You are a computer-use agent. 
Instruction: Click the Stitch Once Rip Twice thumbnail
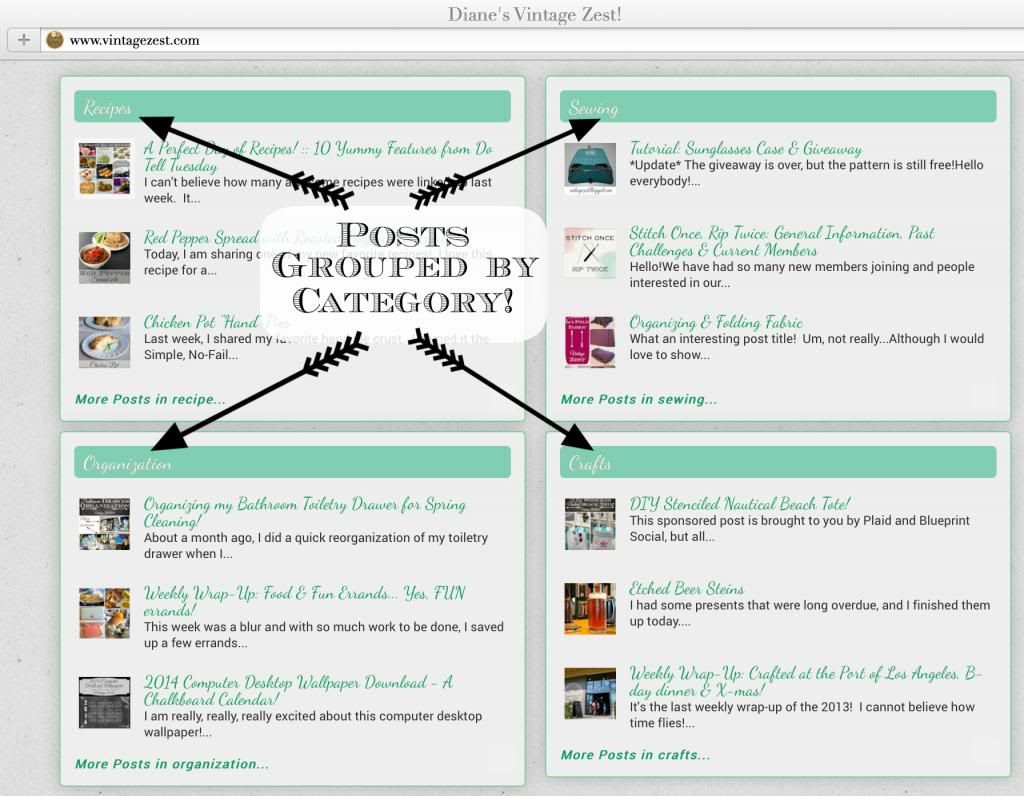point(590,253)
